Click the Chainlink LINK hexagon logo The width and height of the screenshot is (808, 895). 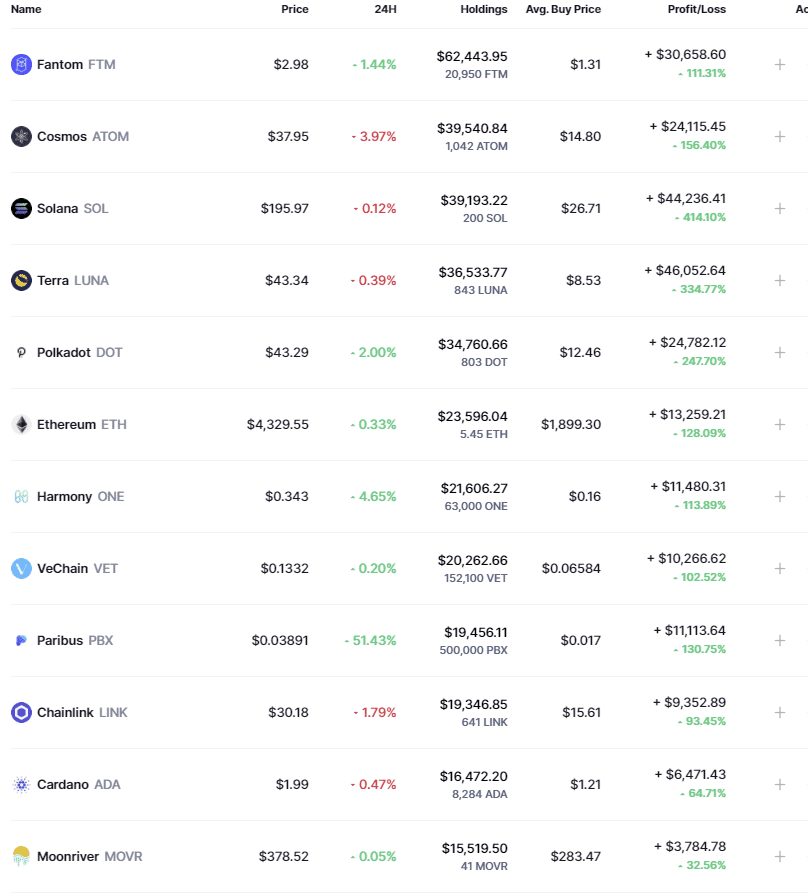coord(21,712)
